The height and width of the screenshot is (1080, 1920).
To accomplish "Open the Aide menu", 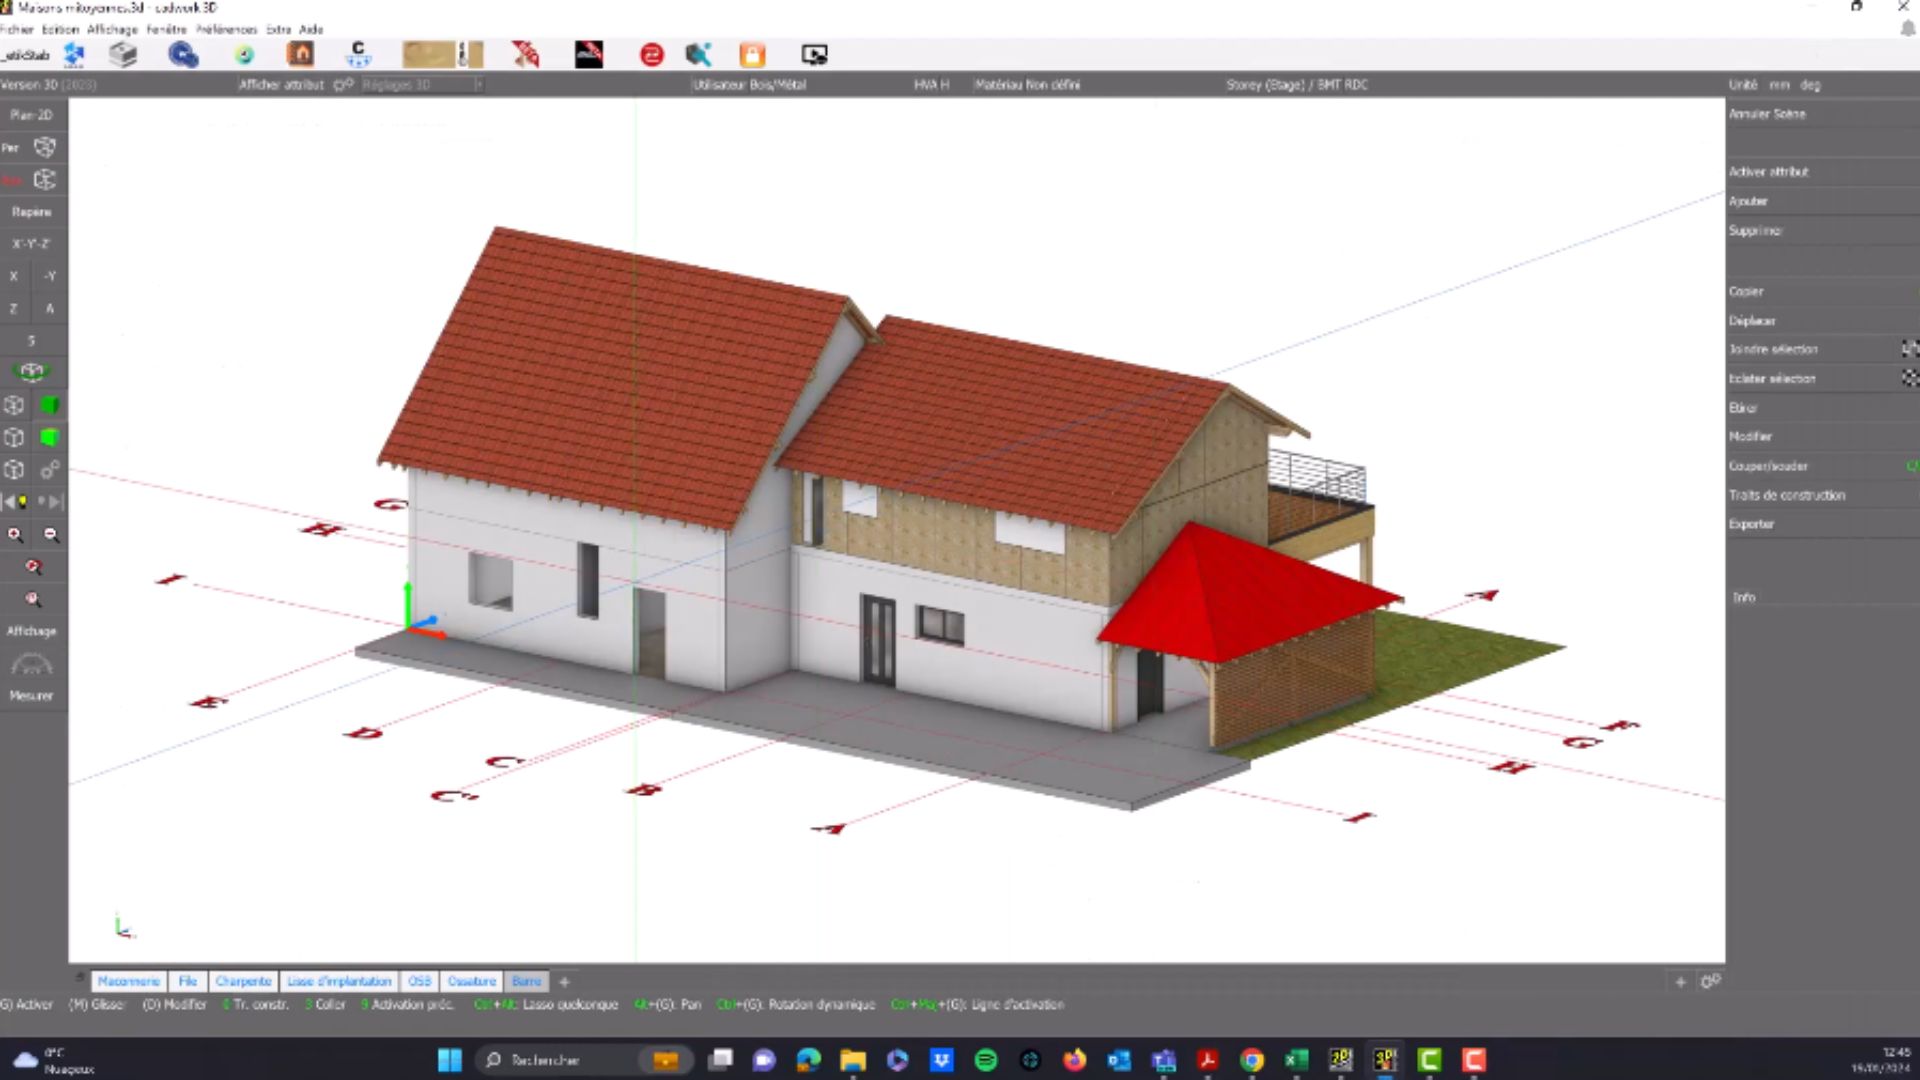I will [311, 29].
